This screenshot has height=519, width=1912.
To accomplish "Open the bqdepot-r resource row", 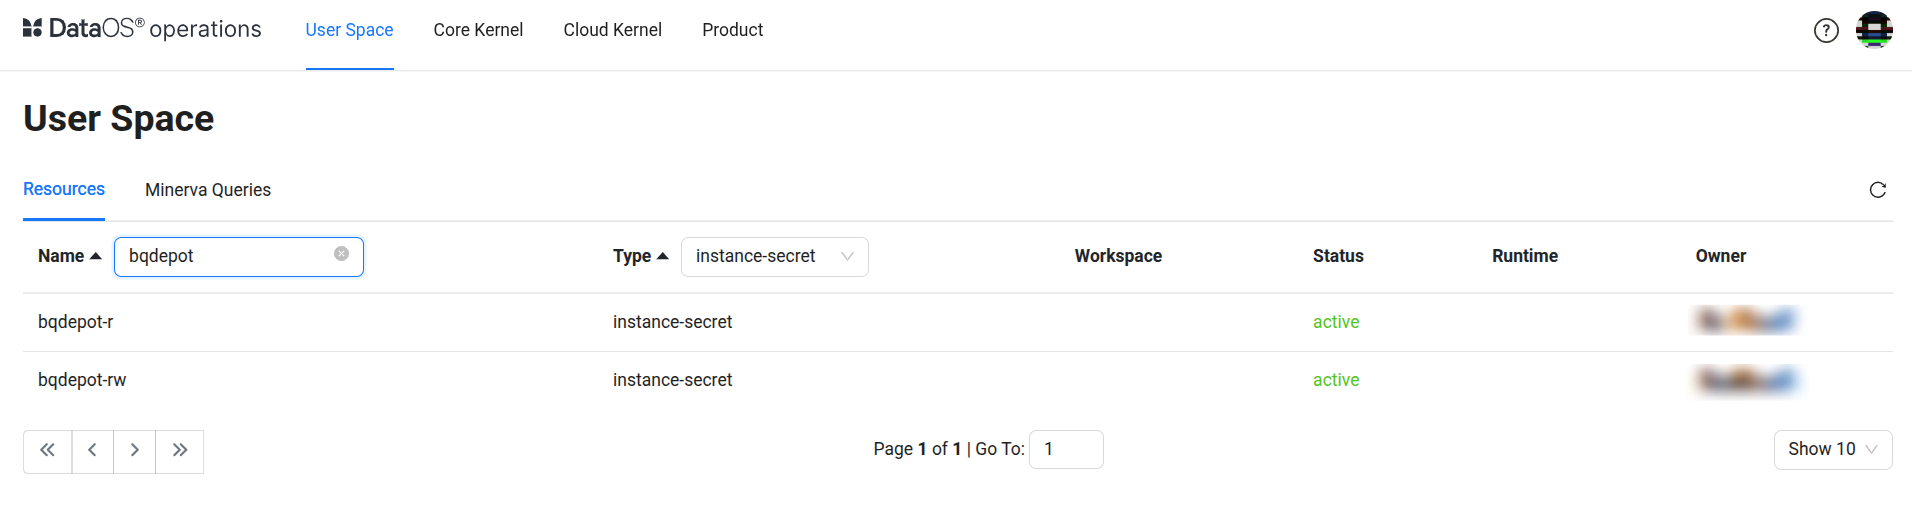I will [76, 322].
